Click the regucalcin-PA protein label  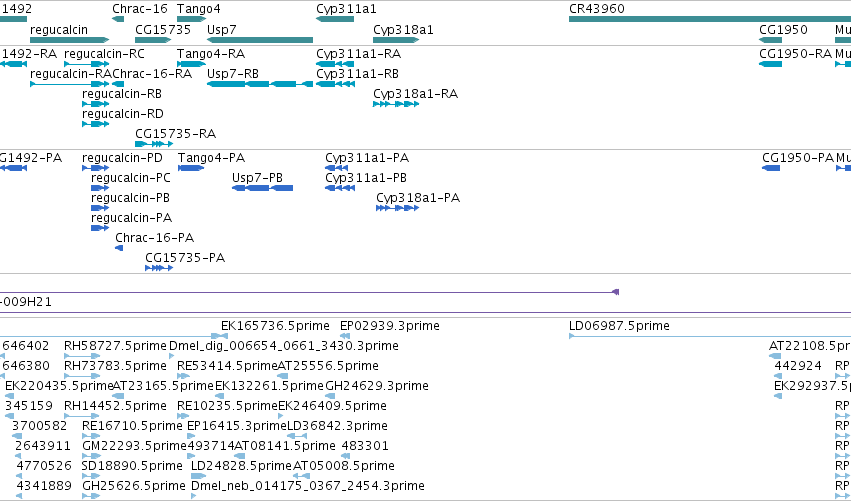coord(131,218)
